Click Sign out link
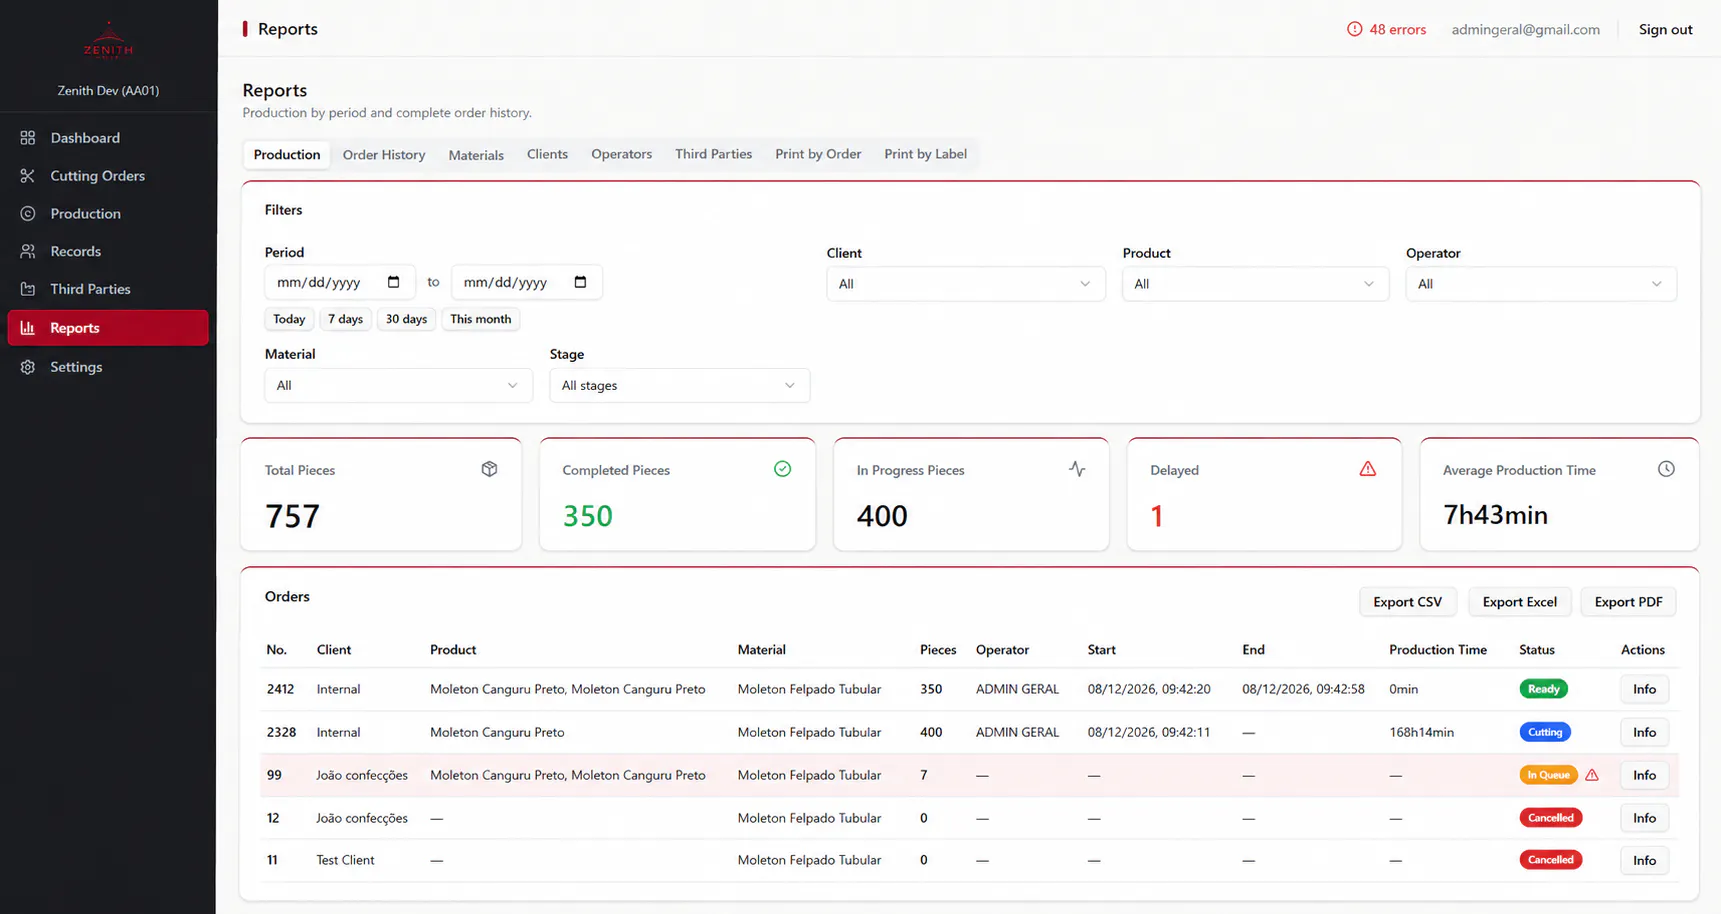The height and width of the screenshot is (914, 1721). tap(1665, 29)
